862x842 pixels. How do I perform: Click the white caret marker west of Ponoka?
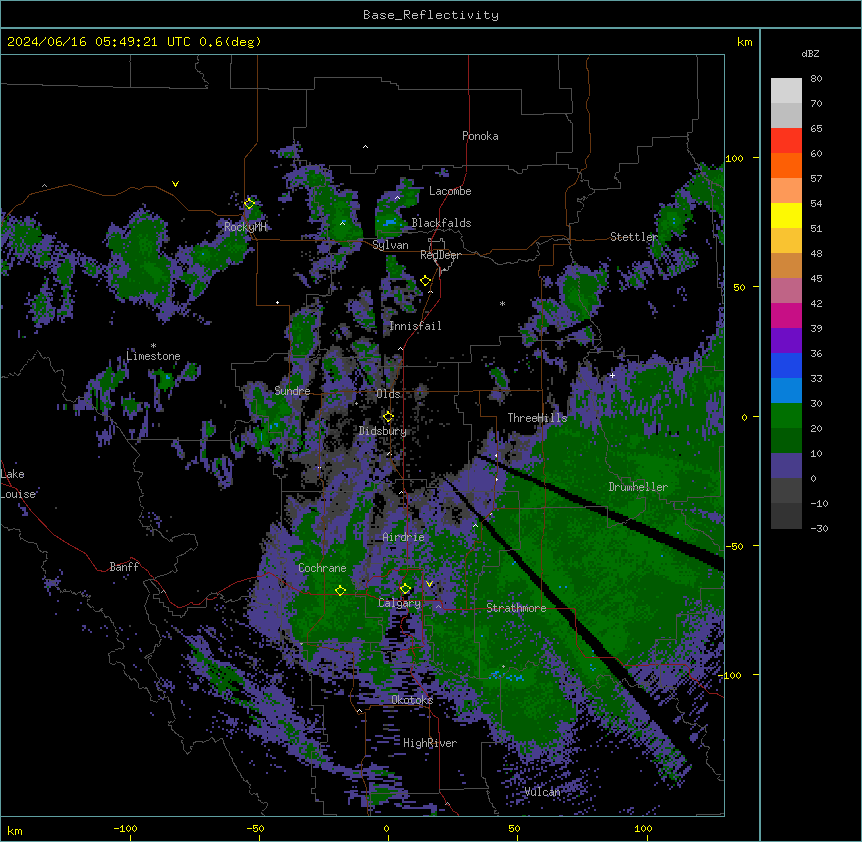(366, 147)
